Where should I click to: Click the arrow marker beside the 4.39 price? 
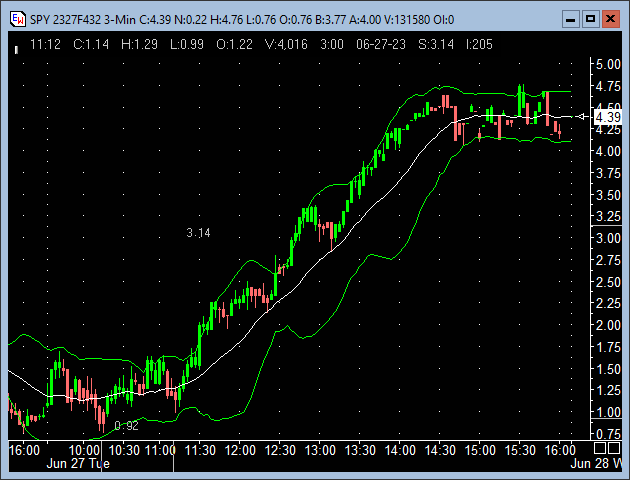click(x=581, y=116)
